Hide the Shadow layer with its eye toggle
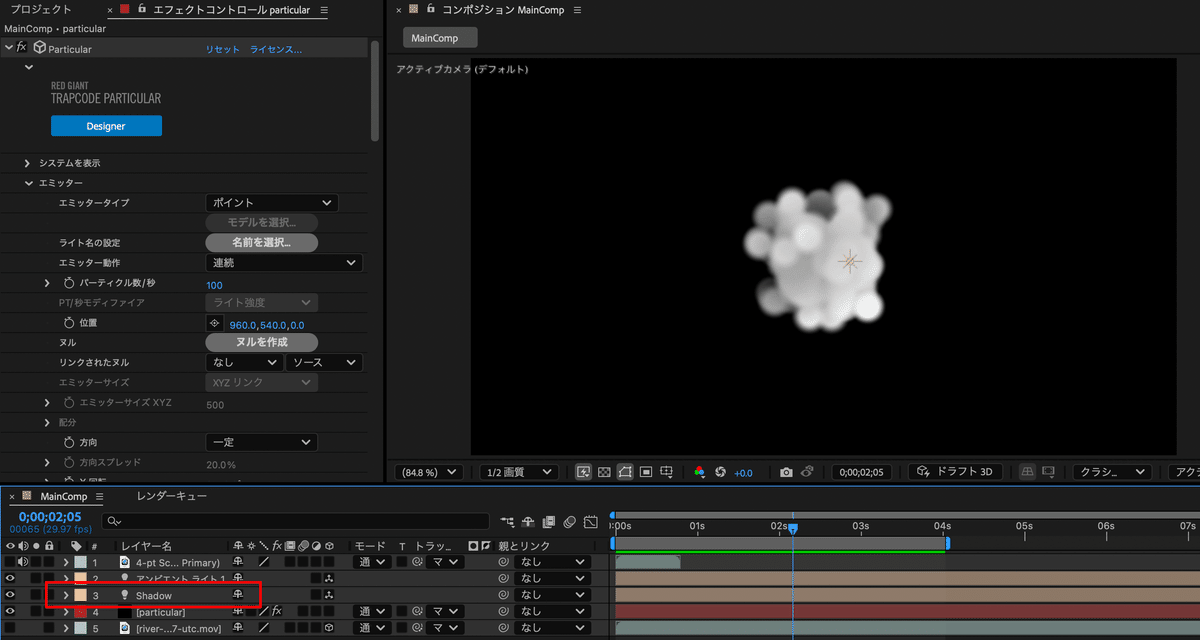 (10, 595)
